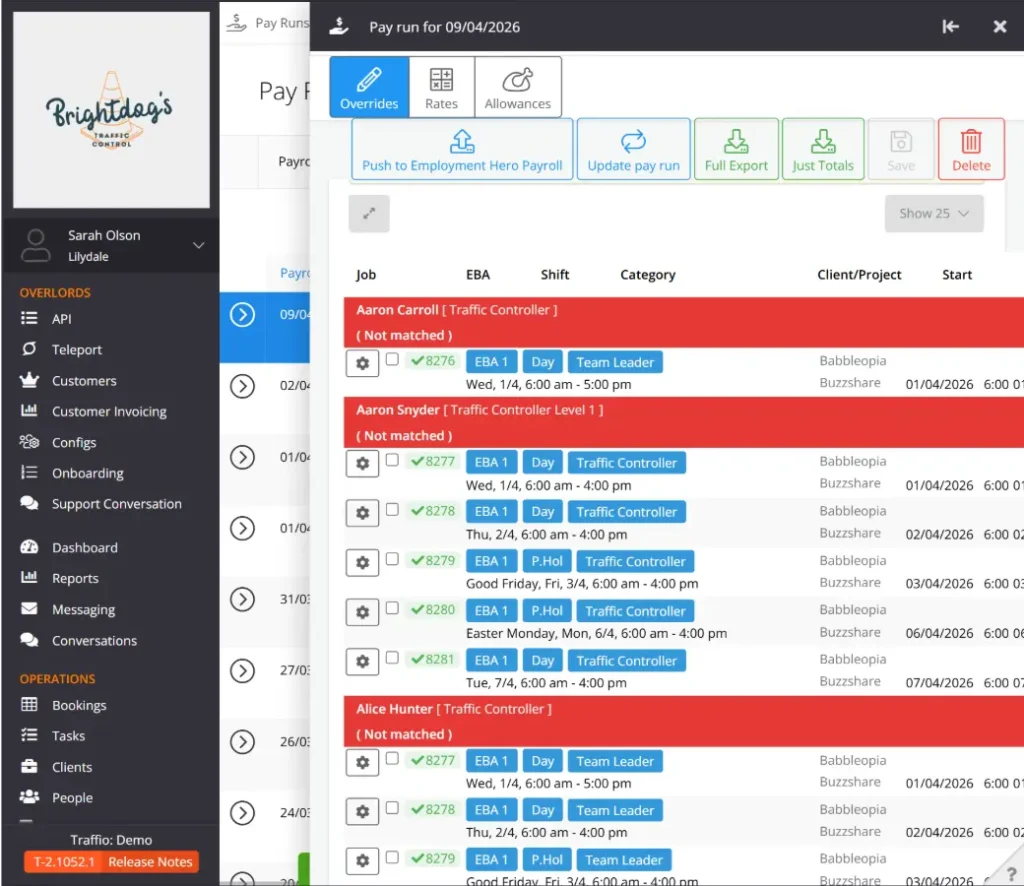This screenshot has height=886, width=1024.
Task: Open the Allowances tab
Action: point(518,86)
